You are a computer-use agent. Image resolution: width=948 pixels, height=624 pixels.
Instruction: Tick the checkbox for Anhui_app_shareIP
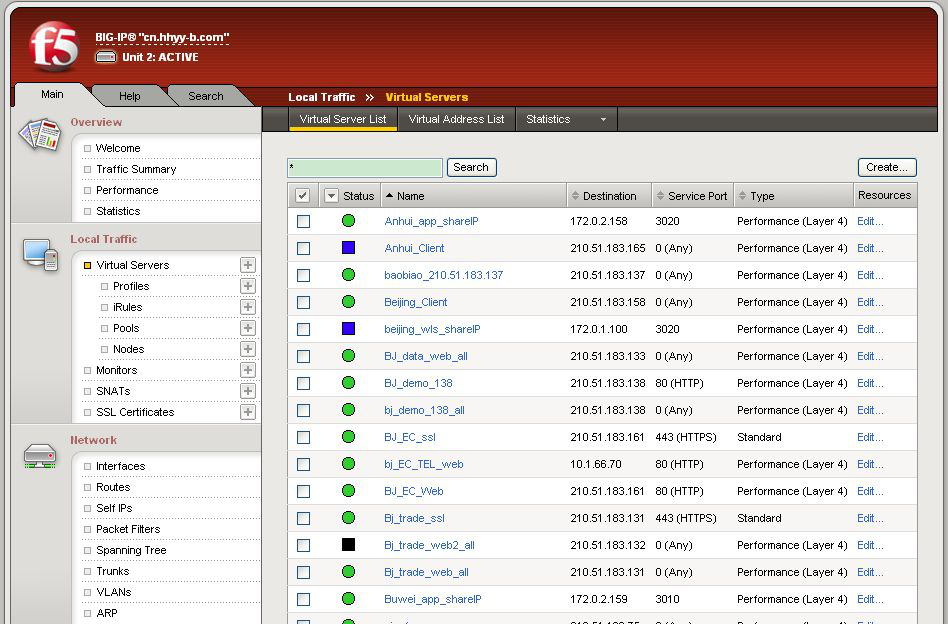point(303,221)
